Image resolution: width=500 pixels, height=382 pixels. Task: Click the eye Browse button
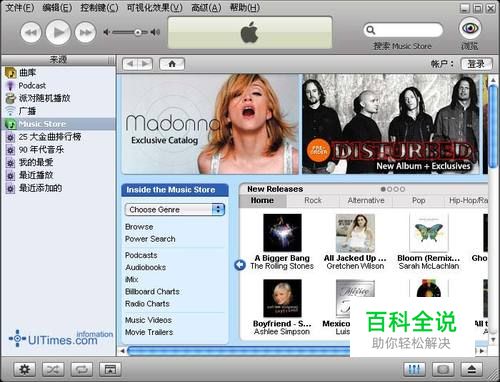click(x=470, y=28)
